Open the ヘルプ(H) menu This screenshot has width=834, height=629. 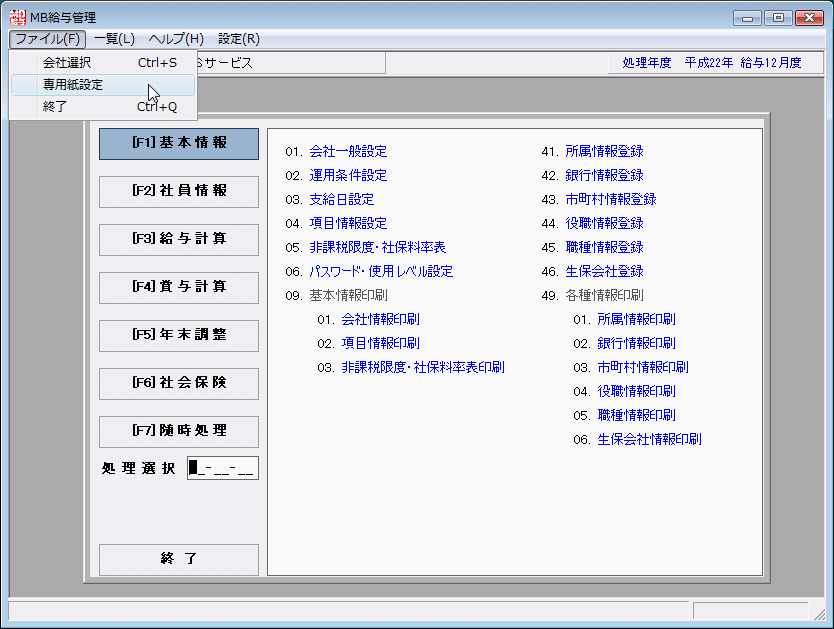point(176,39)
